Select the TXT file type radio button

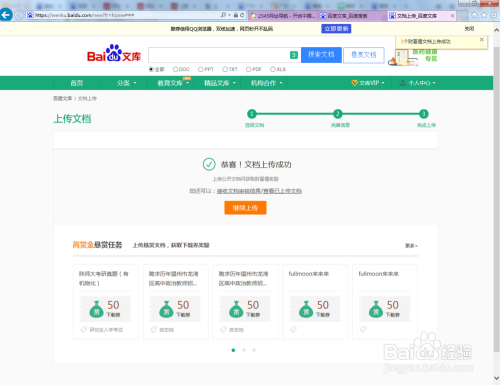[225, 69]
